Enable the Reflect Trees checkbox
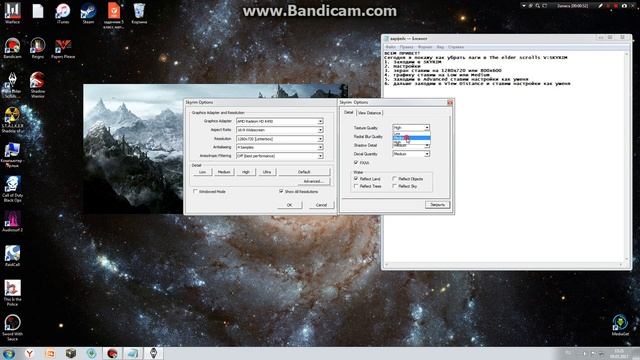This screenshot has height=360, width=640. coord(356,186)
